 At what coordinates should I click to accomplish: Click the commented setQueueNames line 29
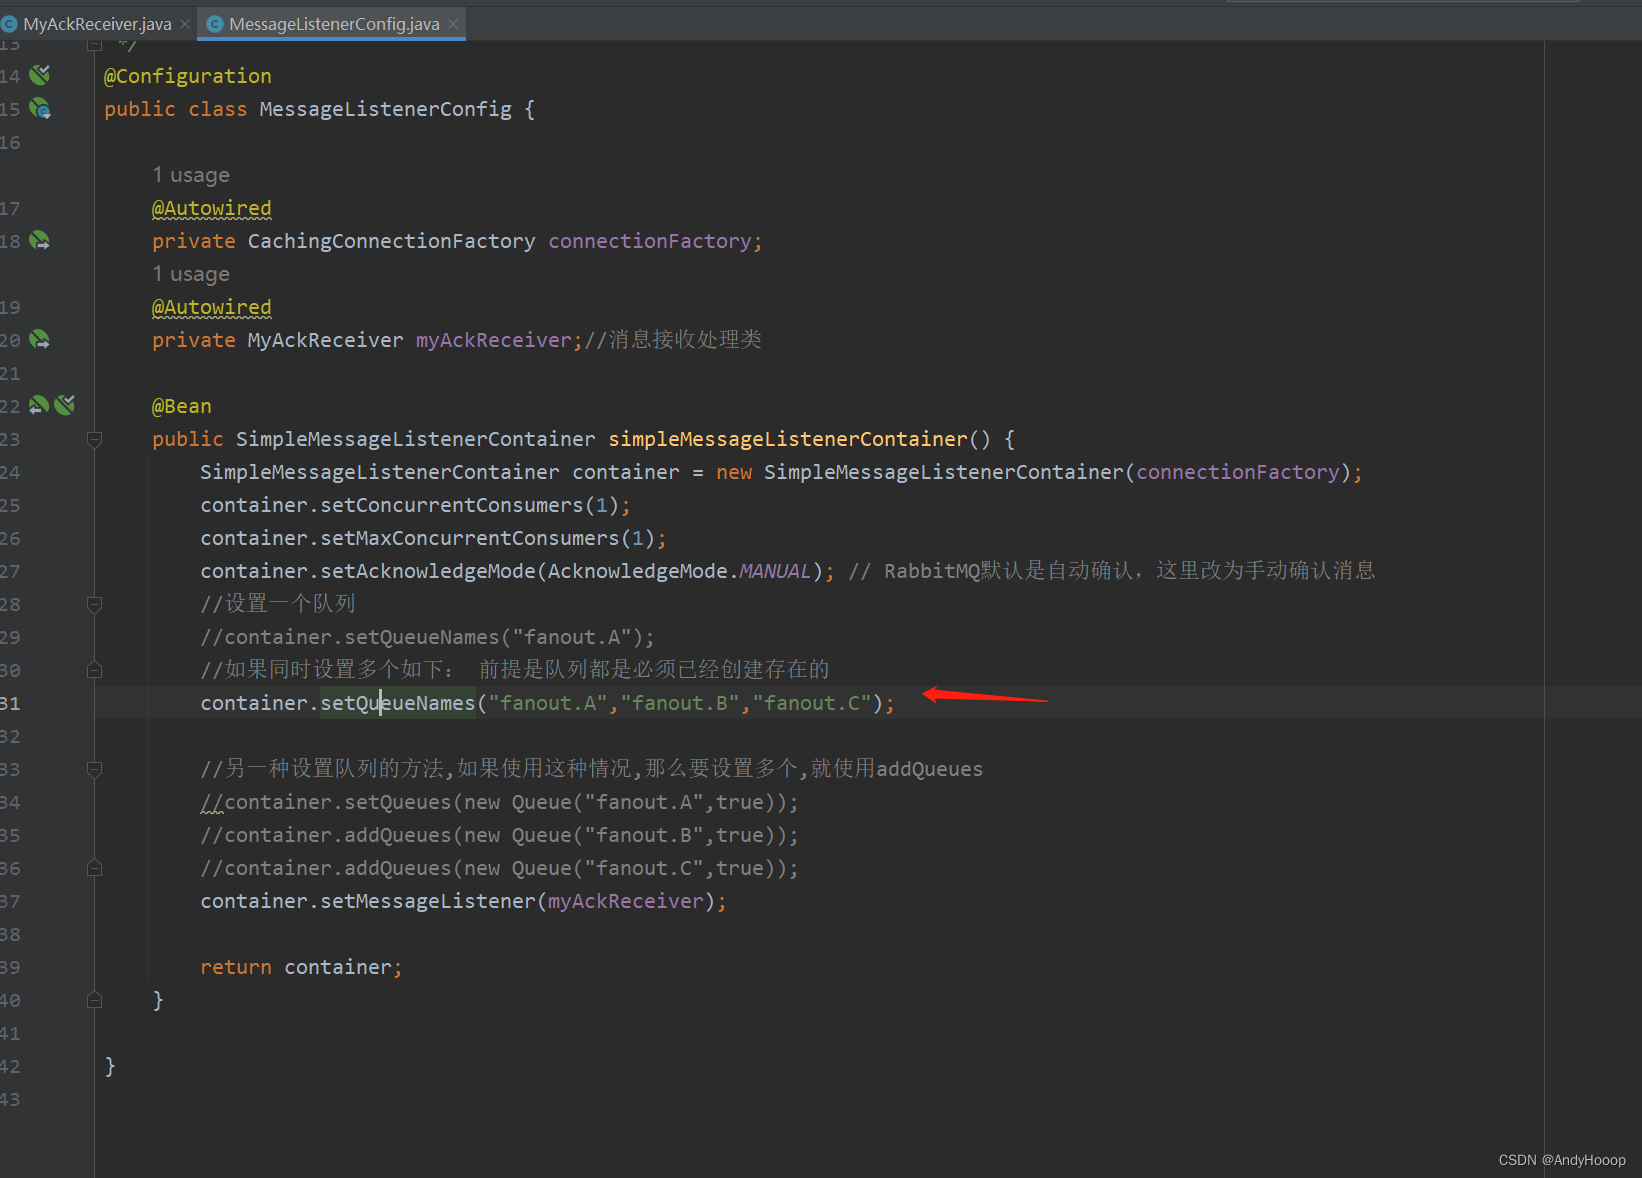tap(428, 637)
